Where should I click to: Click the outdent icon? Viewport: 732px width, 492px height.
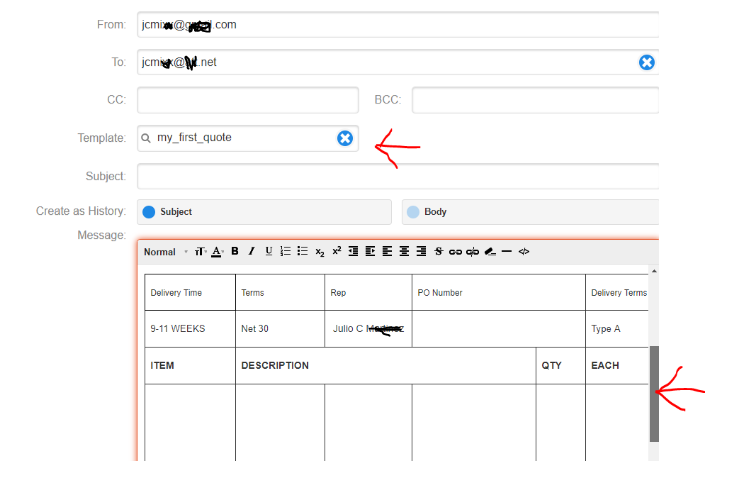click(x=353, y=251)
